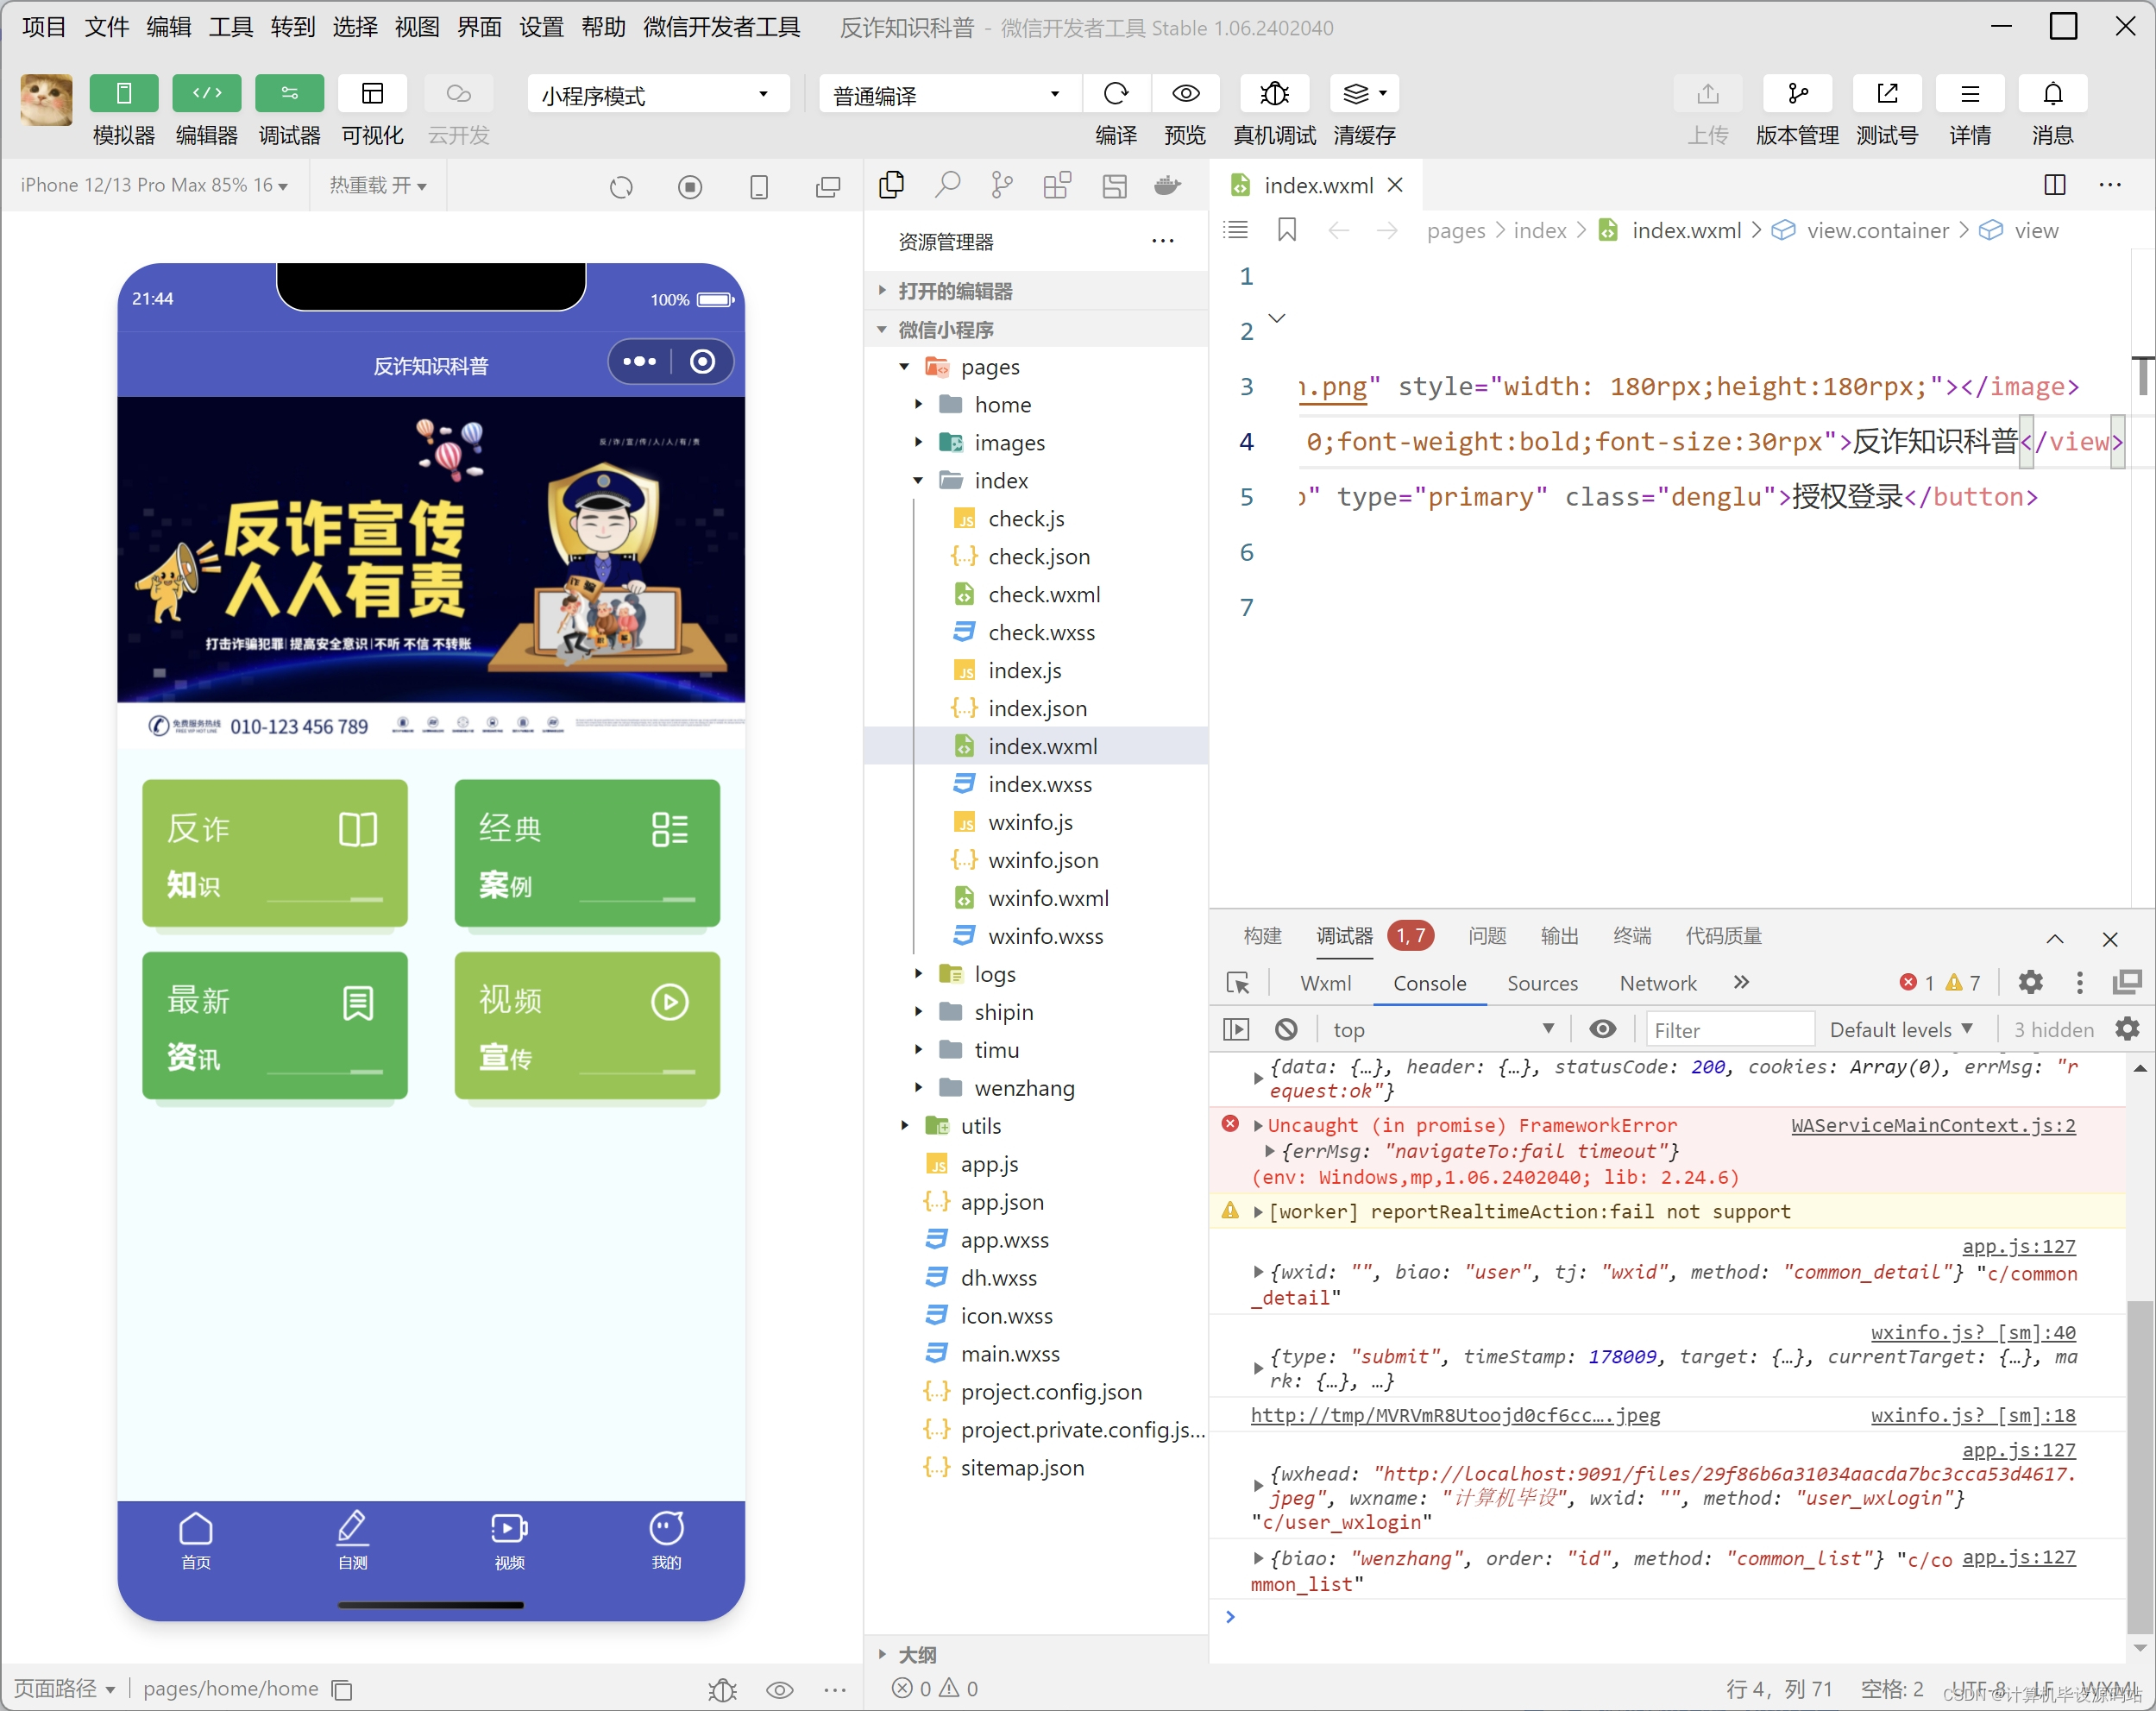Open the Default levels dropdown
The width and height of the screenshot is (2156, 1711).
click(1900, 1029)
